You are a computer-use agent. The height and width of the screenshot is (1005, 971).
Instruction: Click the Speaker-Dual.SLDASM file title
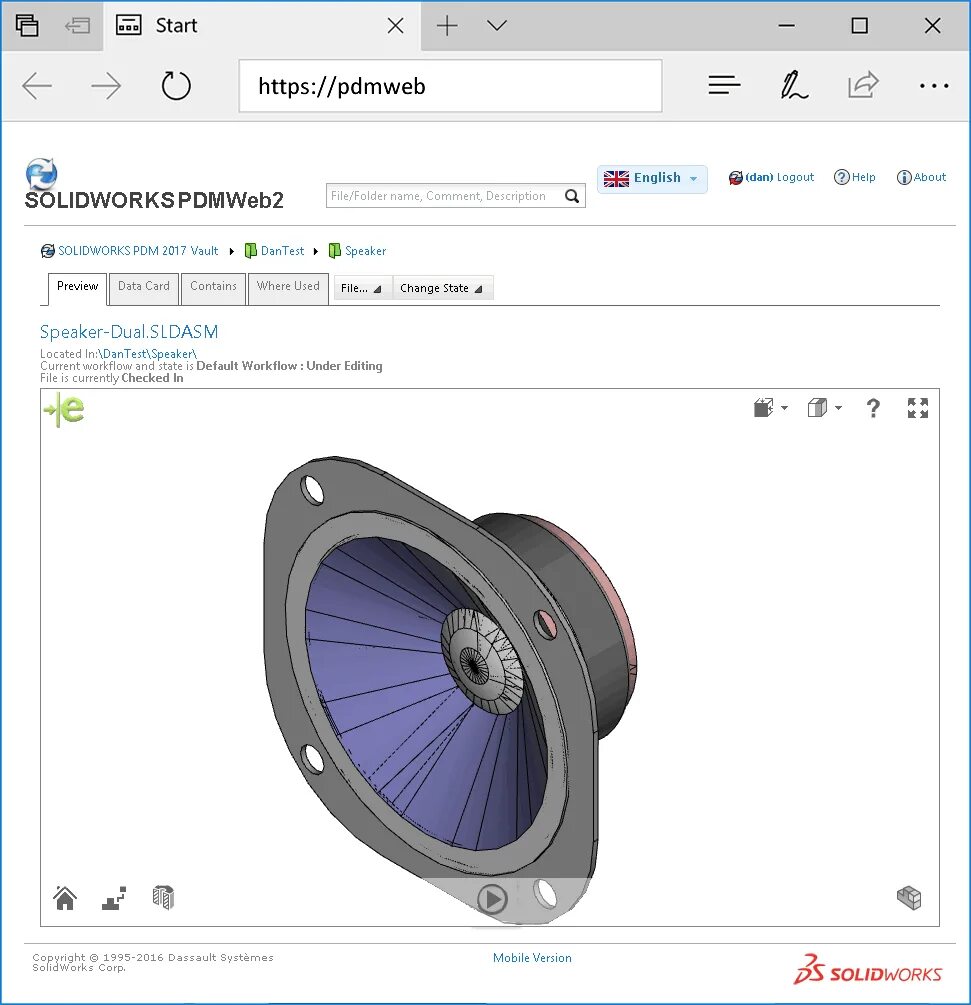(129, 332)
